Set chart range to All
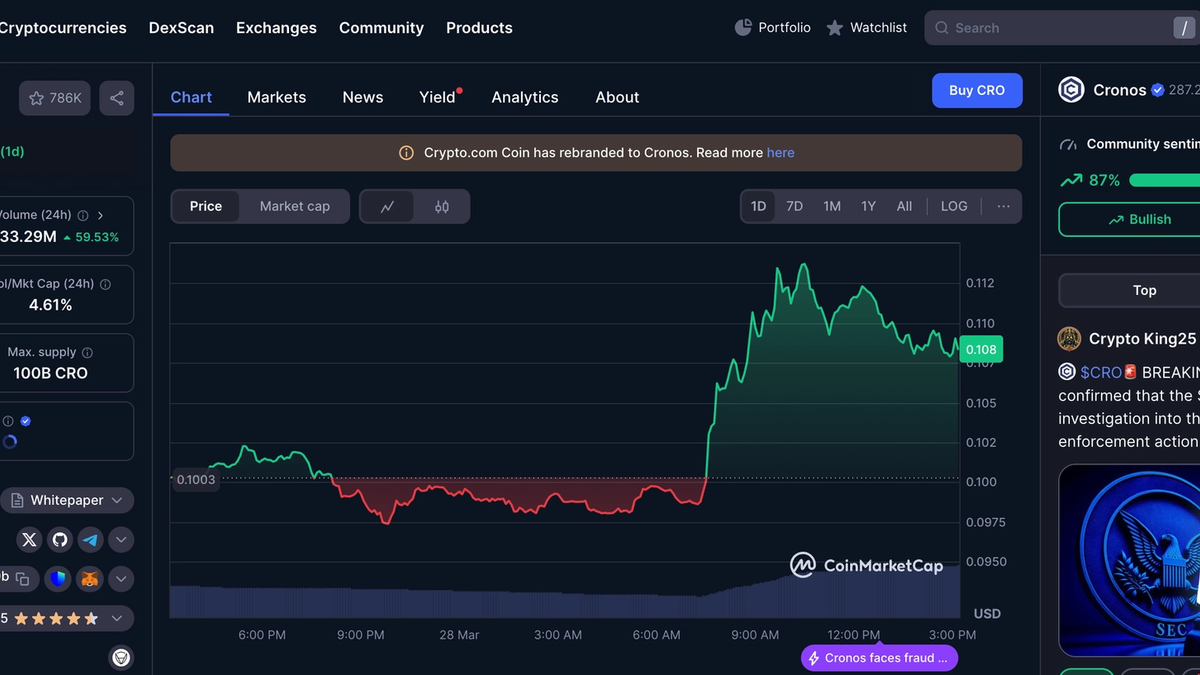 [904, 206]
